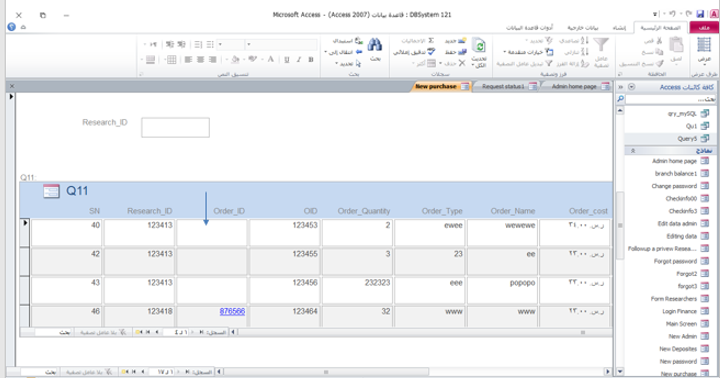Click the save disk icon in title bar
Viewport: 720px width, 378px height.
pos(700,14)
